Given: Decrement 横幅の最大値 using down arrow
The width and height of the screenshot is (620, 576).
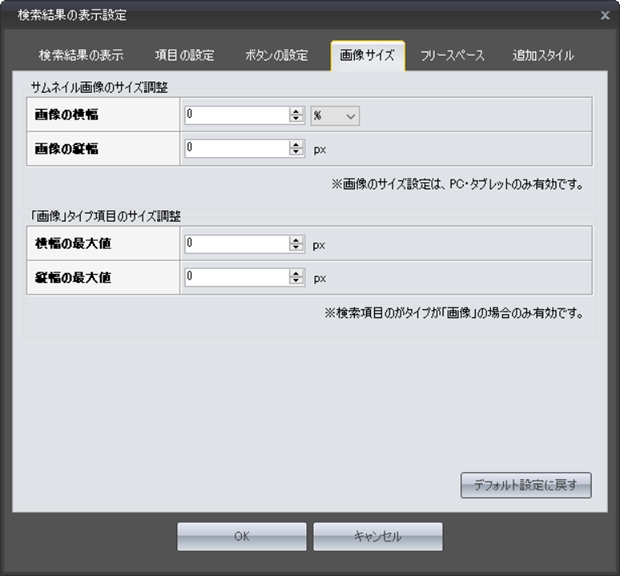Looking at the screenshot, I should tap(295, 247).
